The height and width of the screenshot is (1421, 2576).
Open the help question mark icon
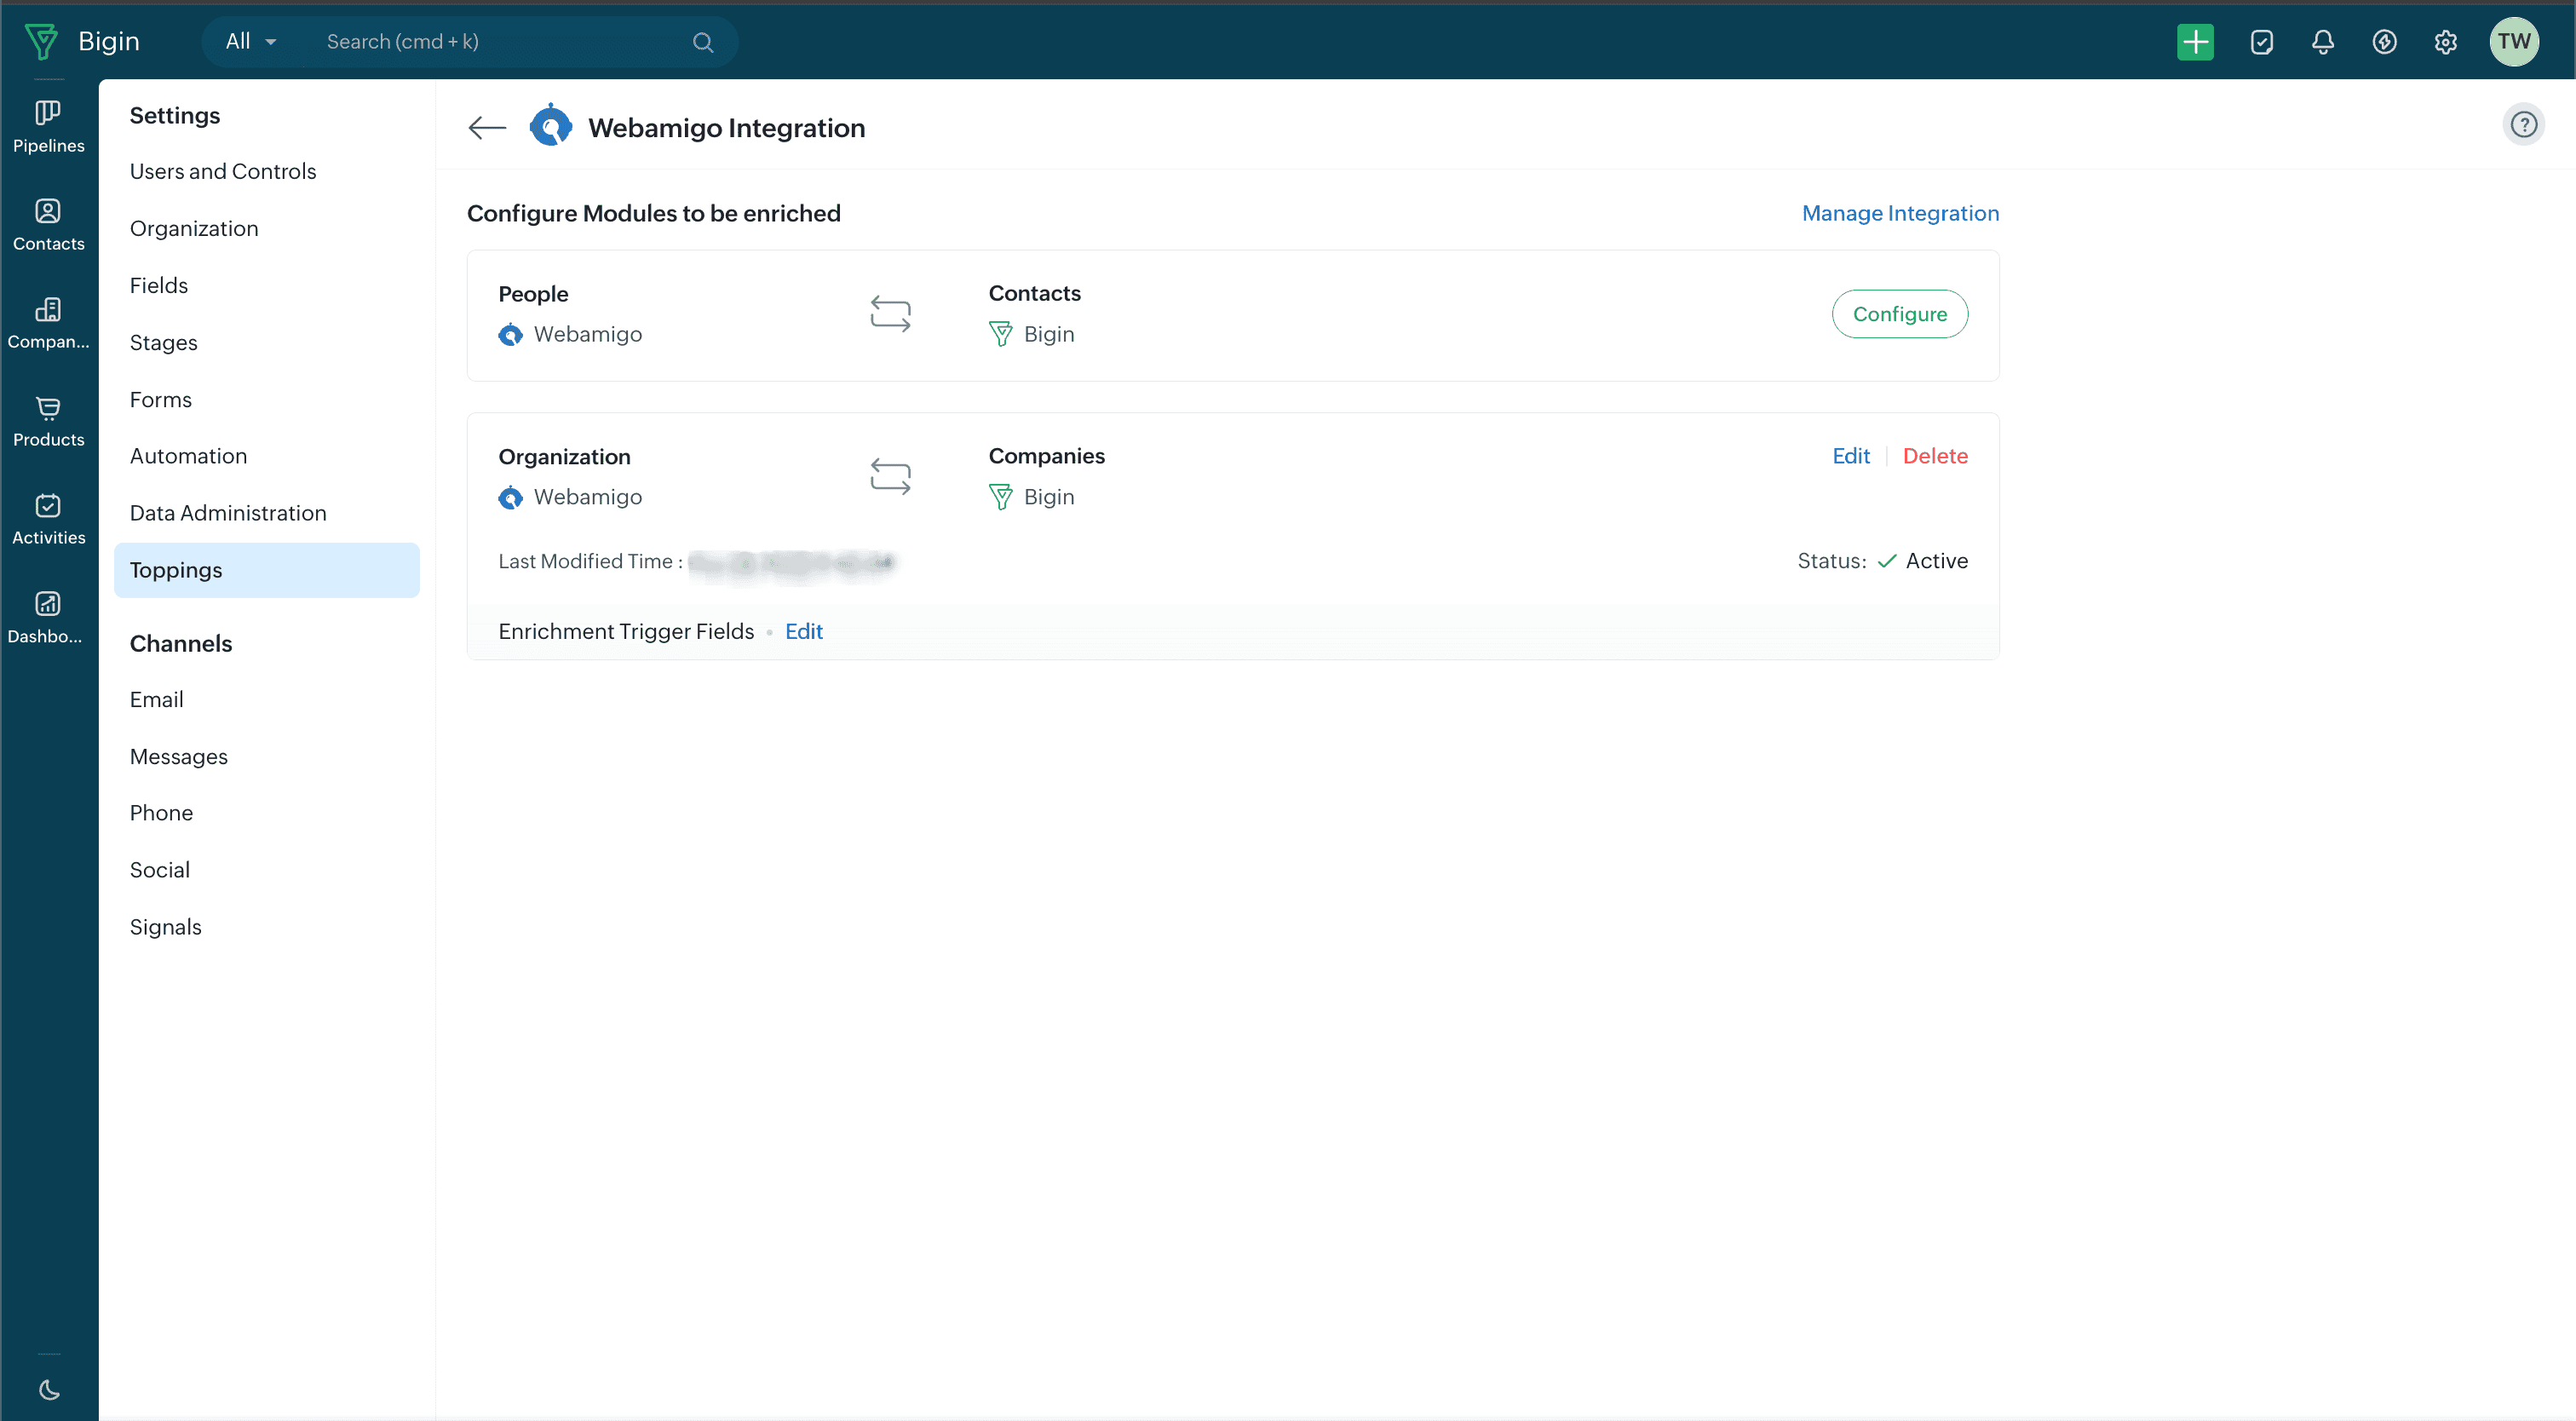tap(2523, 125)
